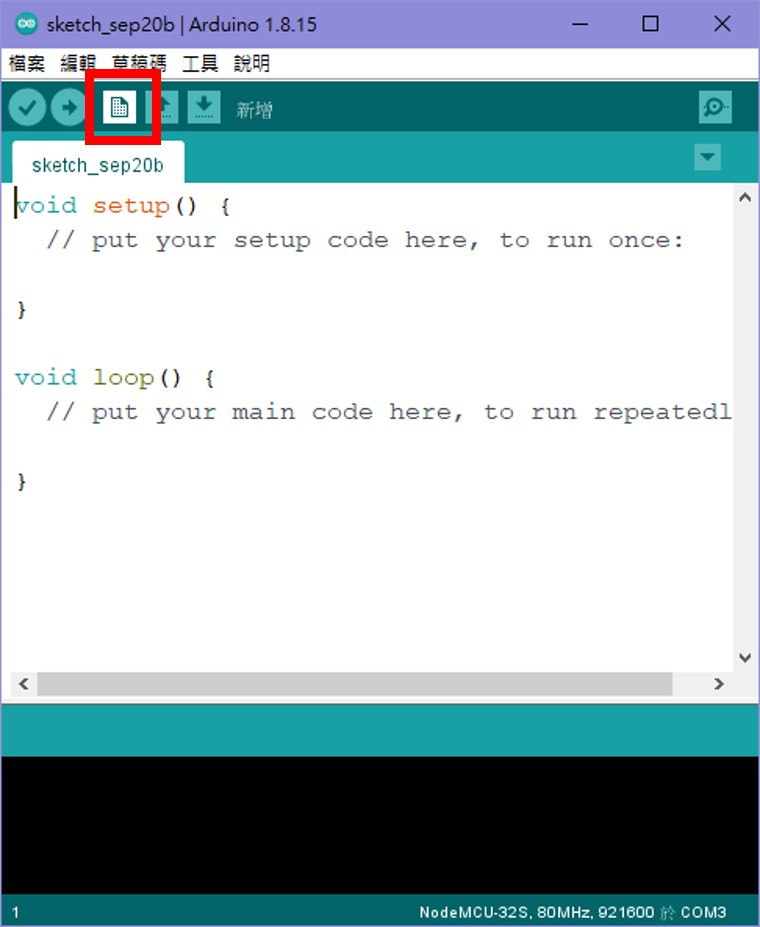Viewport: 760px width, 927px height.
Task: Open the 檔案 menu
Action: tap(27, 63)
